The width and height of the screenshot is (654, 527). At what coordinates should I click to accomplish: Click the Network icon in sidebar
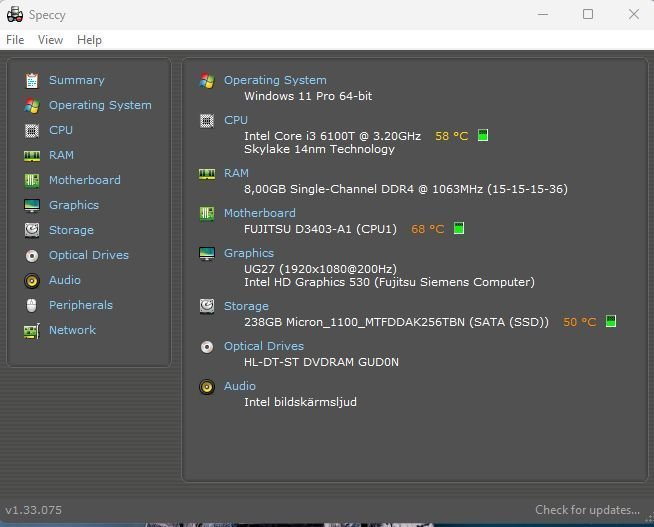(x=32, y=330)
